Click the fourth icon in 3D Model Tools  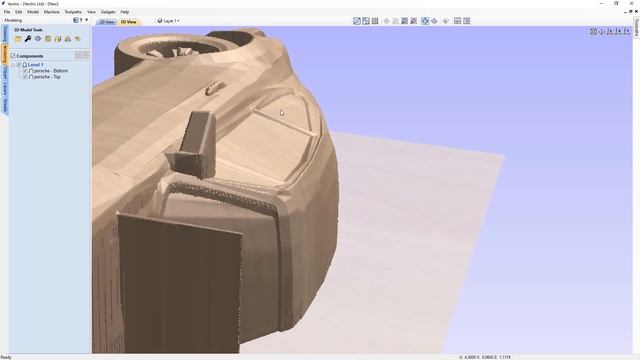[x=48, y=39]
